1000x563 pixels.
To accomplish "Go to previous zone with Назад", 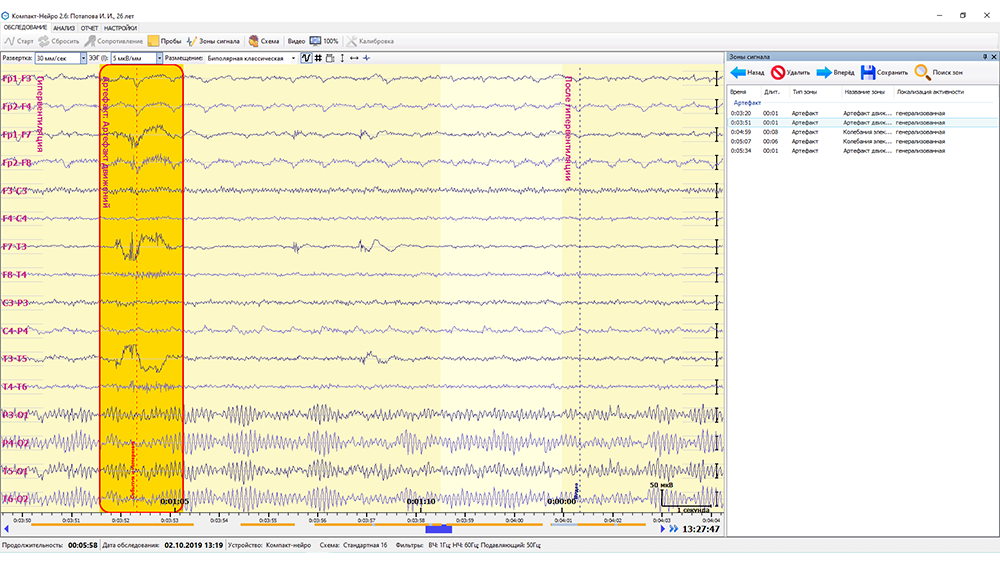I will tap(747, 73).
